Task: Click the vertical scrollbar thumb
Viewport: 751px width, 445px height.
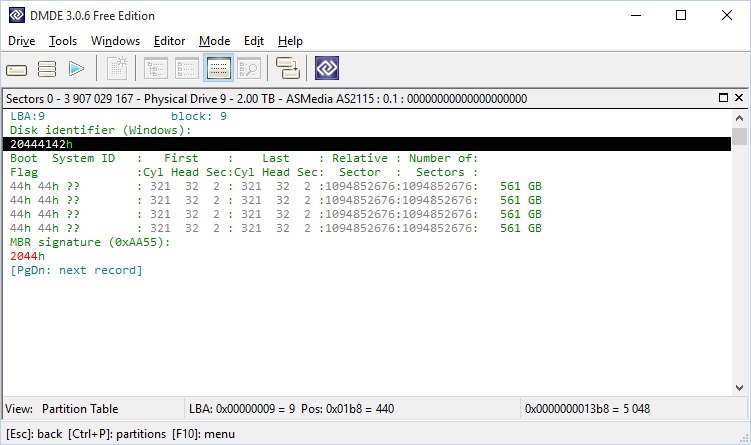Action: tap(740, 137)
